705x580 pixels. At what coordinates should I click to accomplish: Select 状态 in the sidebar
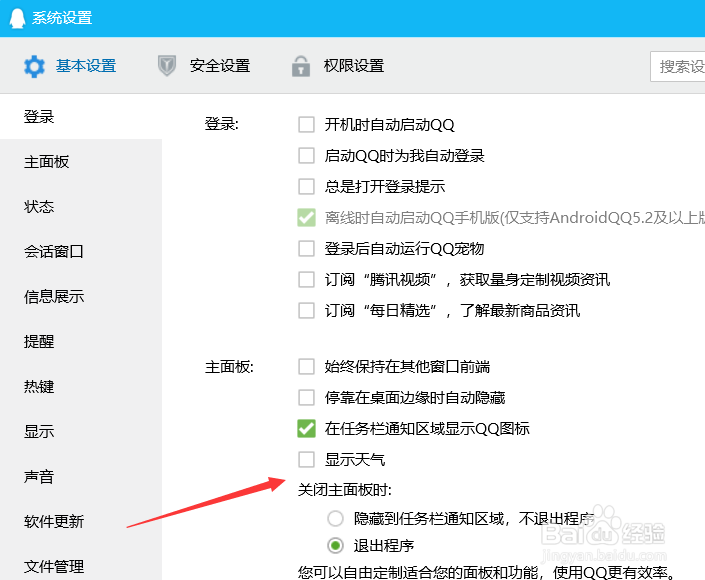pyautogui.click(x=81, y=207)
